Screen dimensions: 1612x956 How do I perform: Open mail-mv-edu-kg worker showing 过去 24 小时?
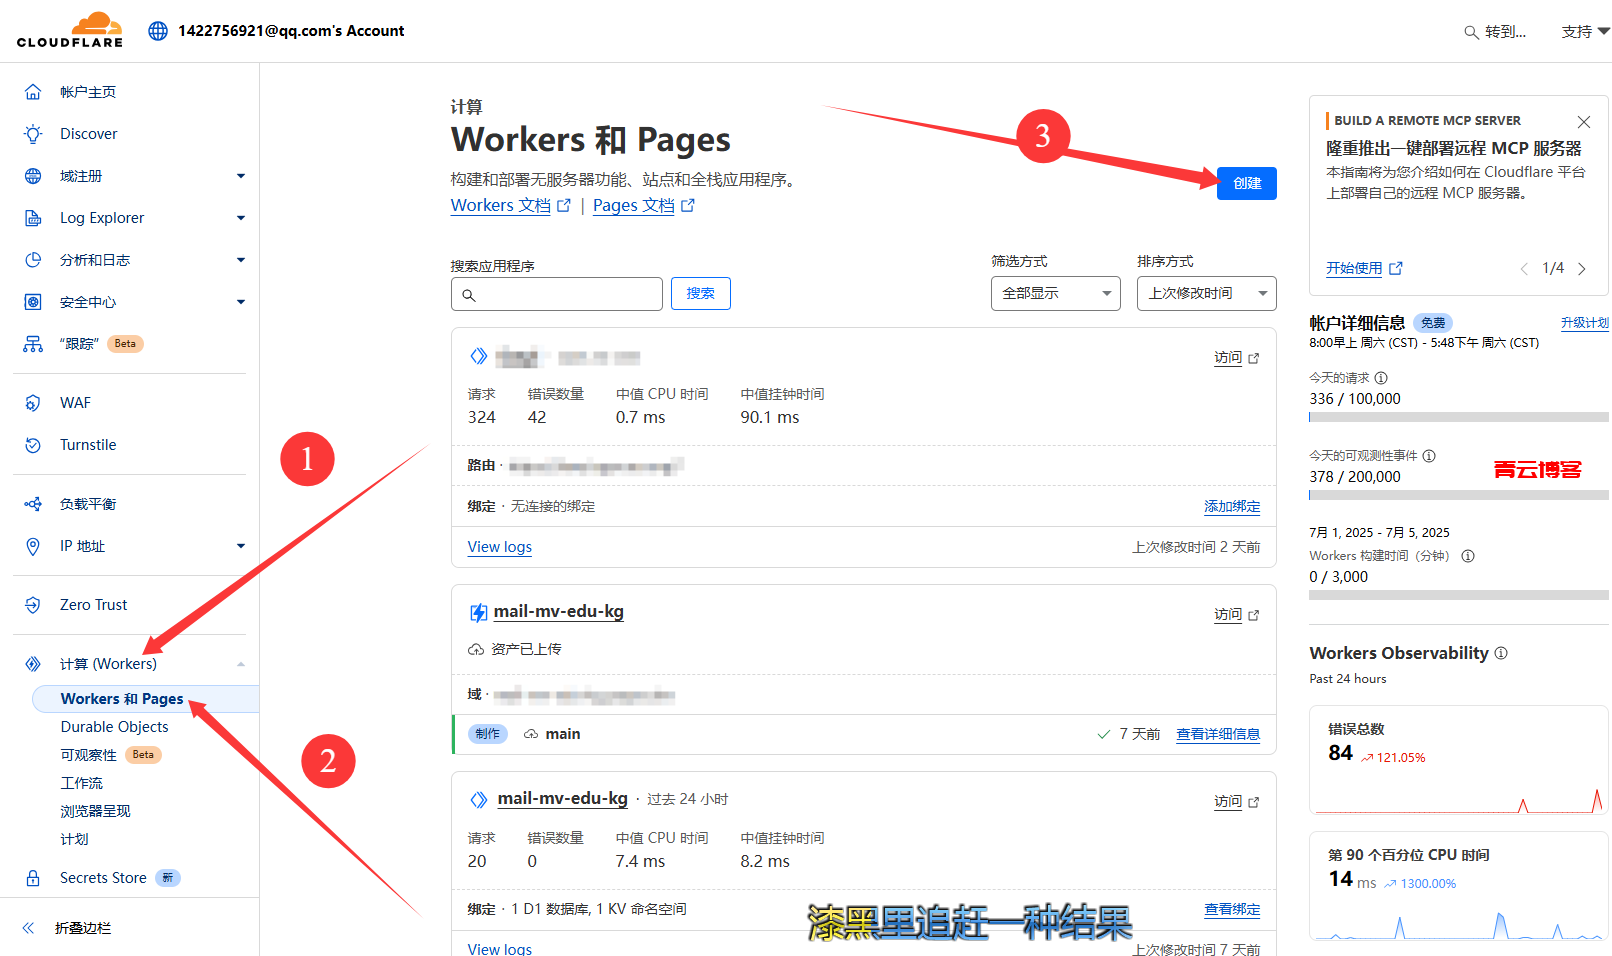pyautogui.click(x=563, y=798)
